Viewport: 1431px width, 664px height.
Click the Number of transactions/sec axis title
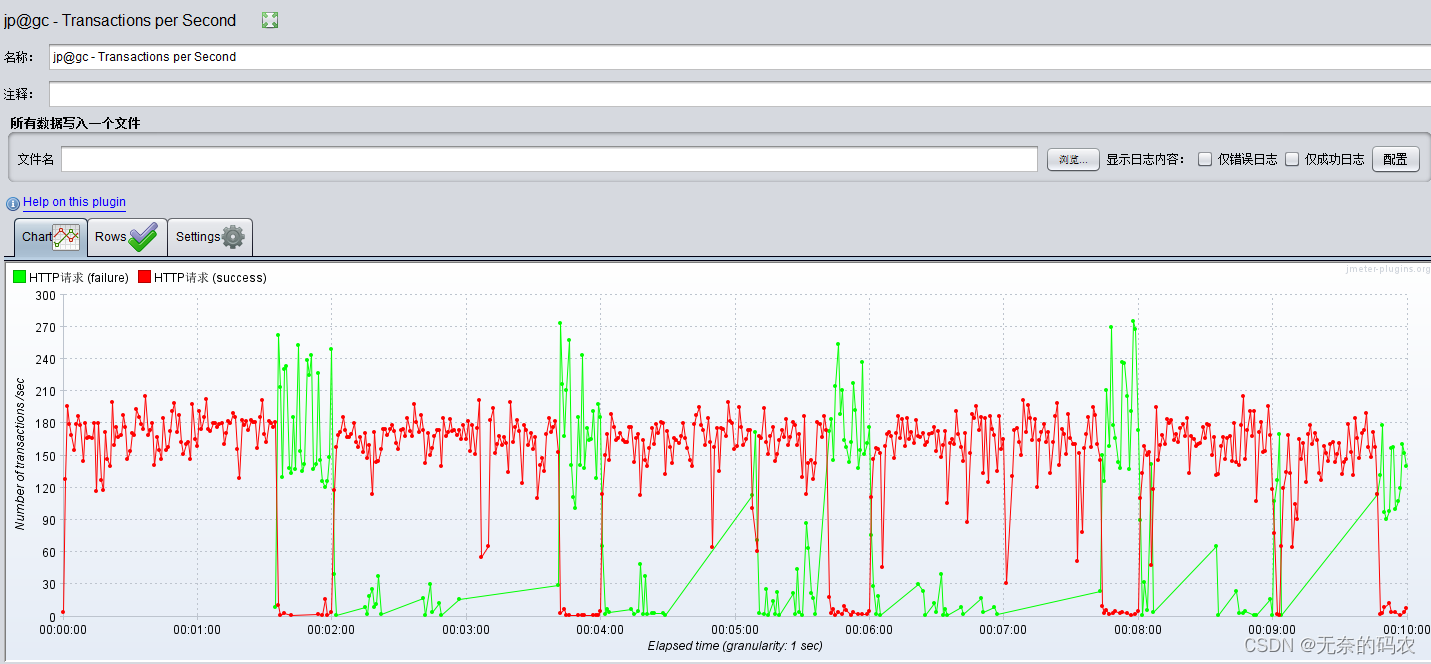pyautogui.click(x=20, y=456)
